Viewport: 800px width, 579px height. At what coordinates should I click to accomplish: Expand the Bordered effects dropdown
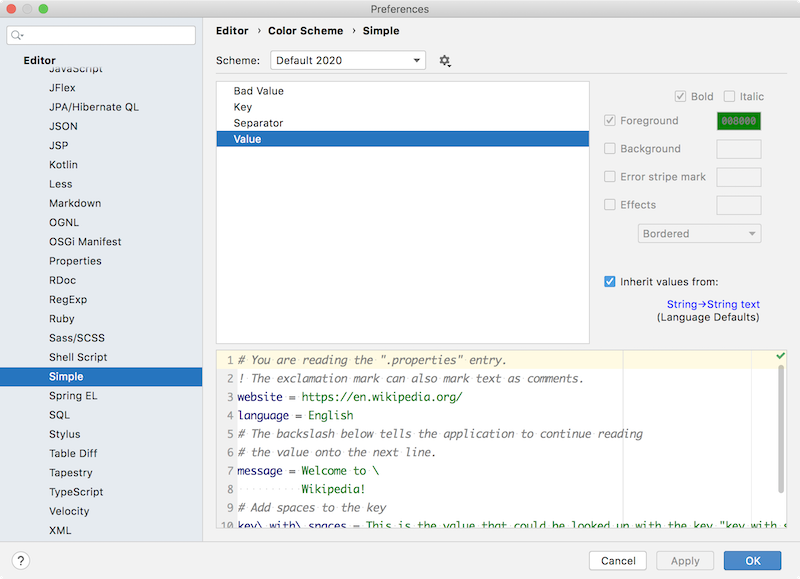(x=699, y=234)
